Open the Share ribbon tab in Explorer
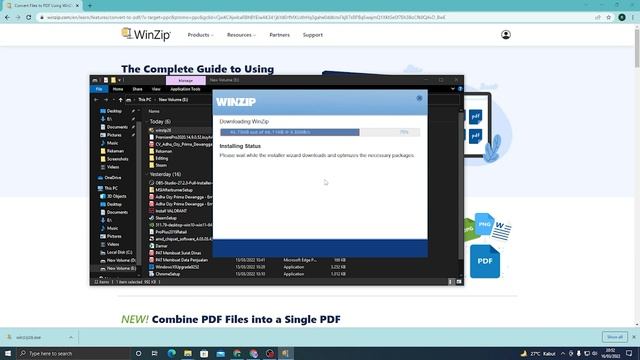 [137, 89]
